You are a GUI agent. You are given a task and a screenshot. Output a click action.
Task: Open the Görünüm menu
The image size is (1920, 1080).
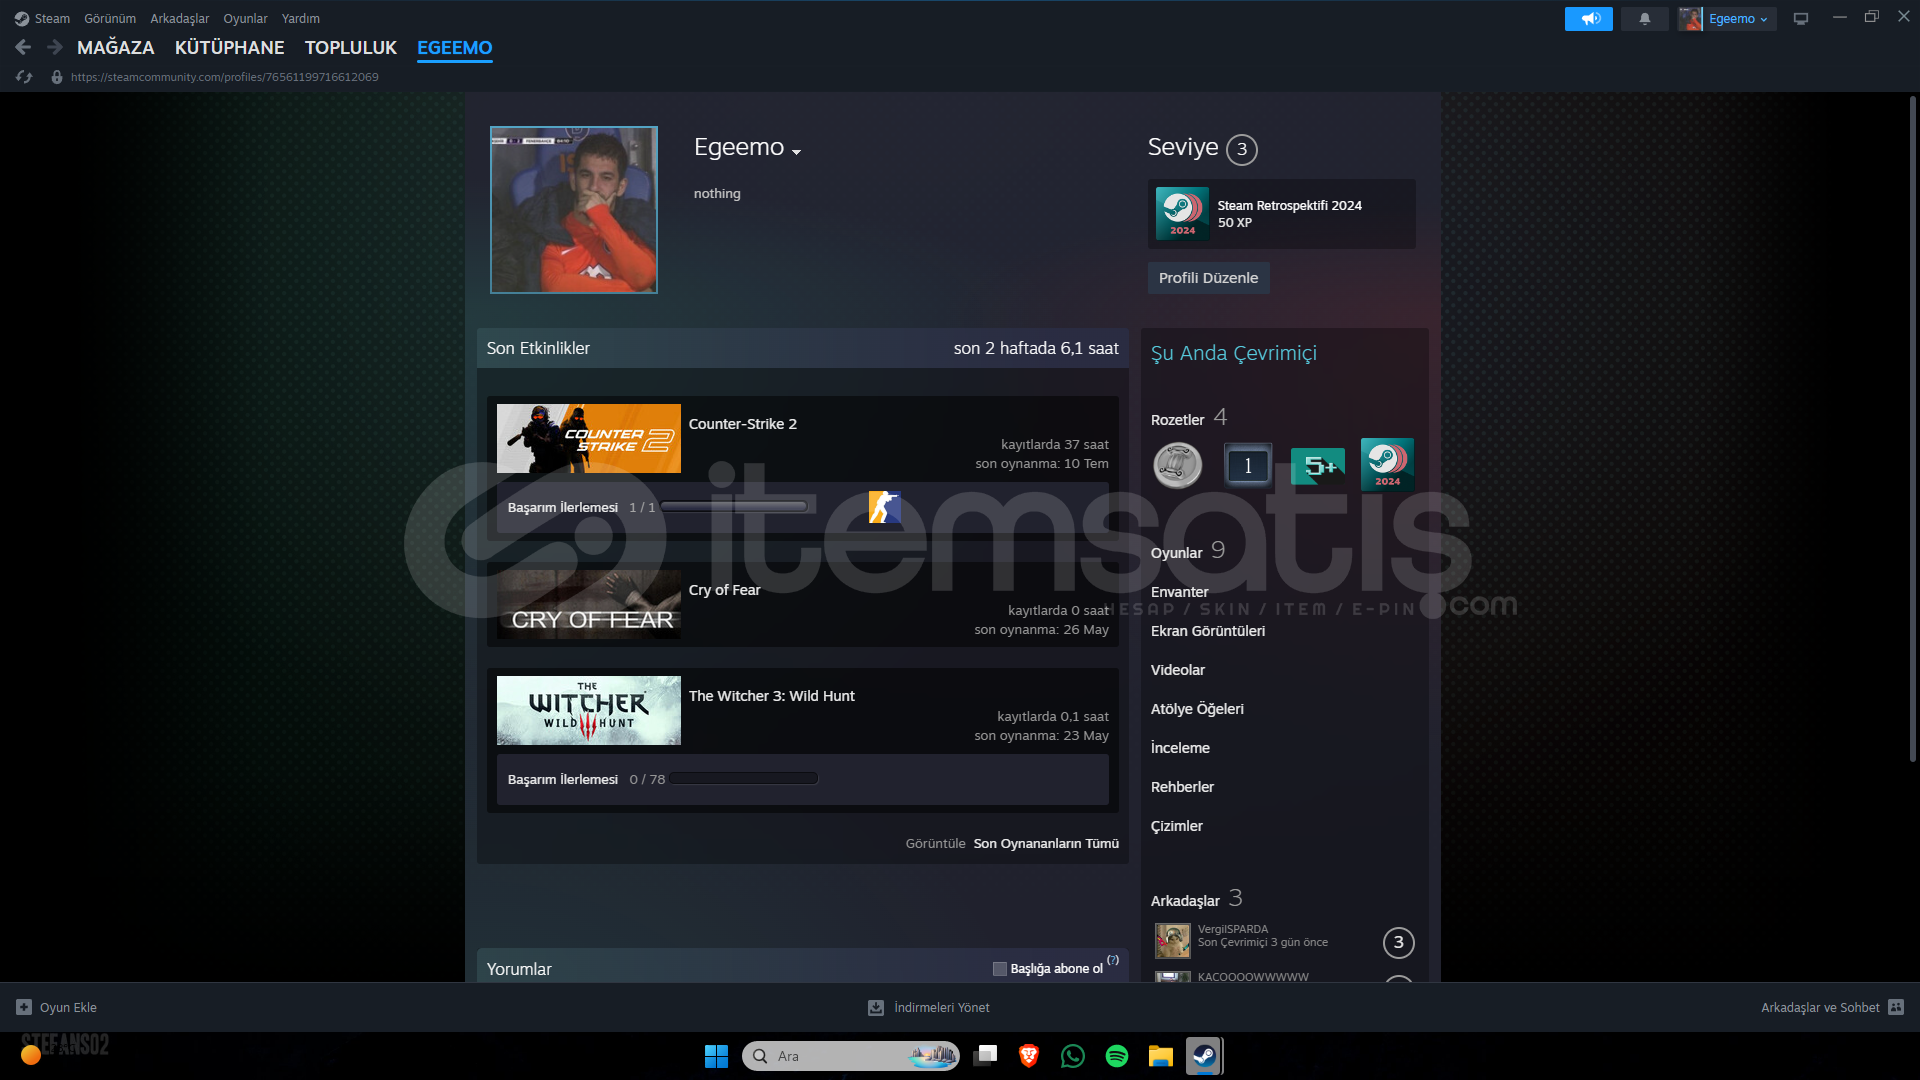pyautogui.click(x=110, y=18)
